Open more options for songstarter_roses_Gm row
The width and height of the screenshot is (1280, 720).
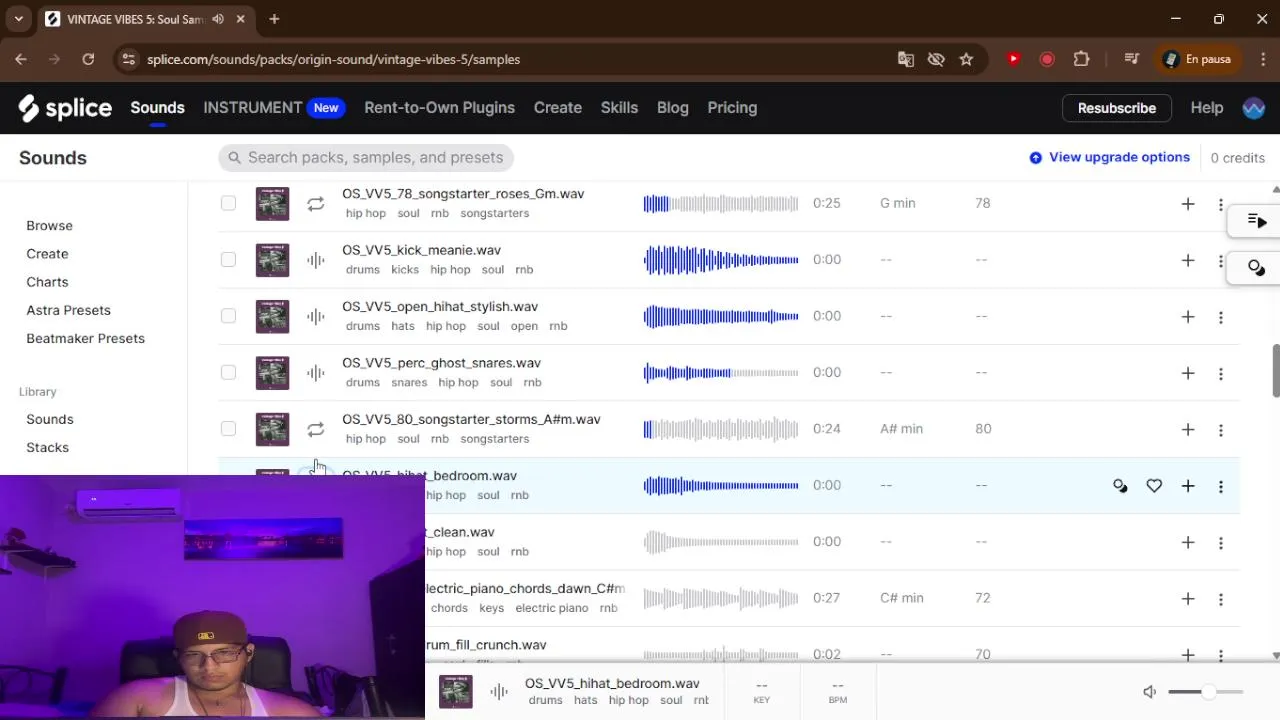1221,204
